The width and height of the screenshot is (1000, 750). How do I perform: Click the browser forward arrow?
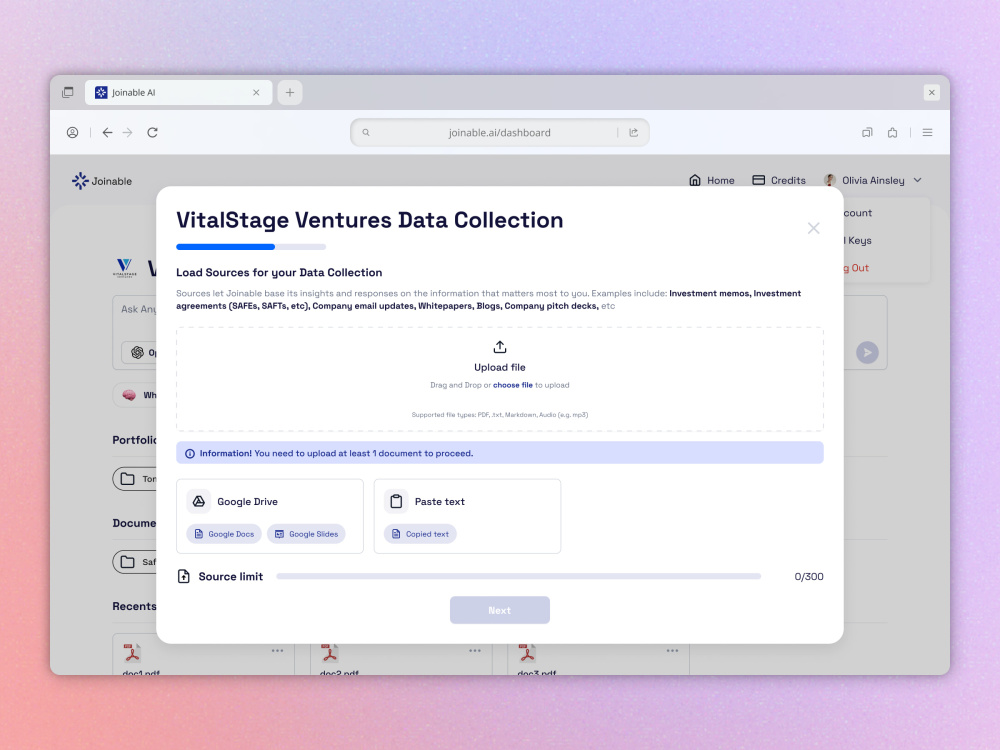pos(128,133)
